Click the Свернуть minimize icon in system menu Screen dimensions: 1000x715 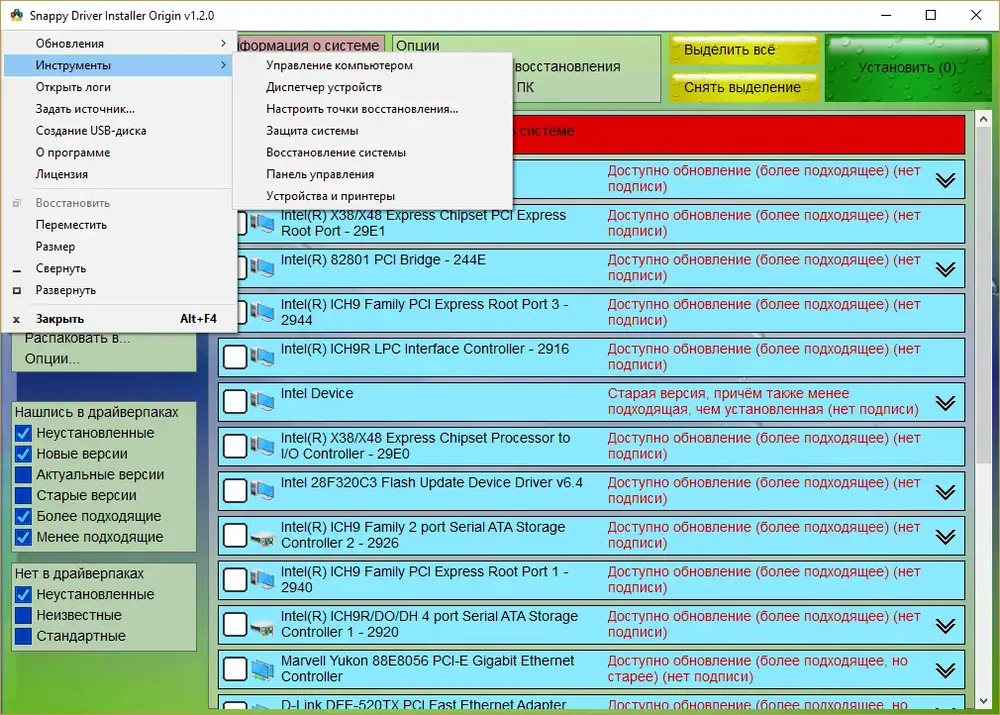[17, 270]
